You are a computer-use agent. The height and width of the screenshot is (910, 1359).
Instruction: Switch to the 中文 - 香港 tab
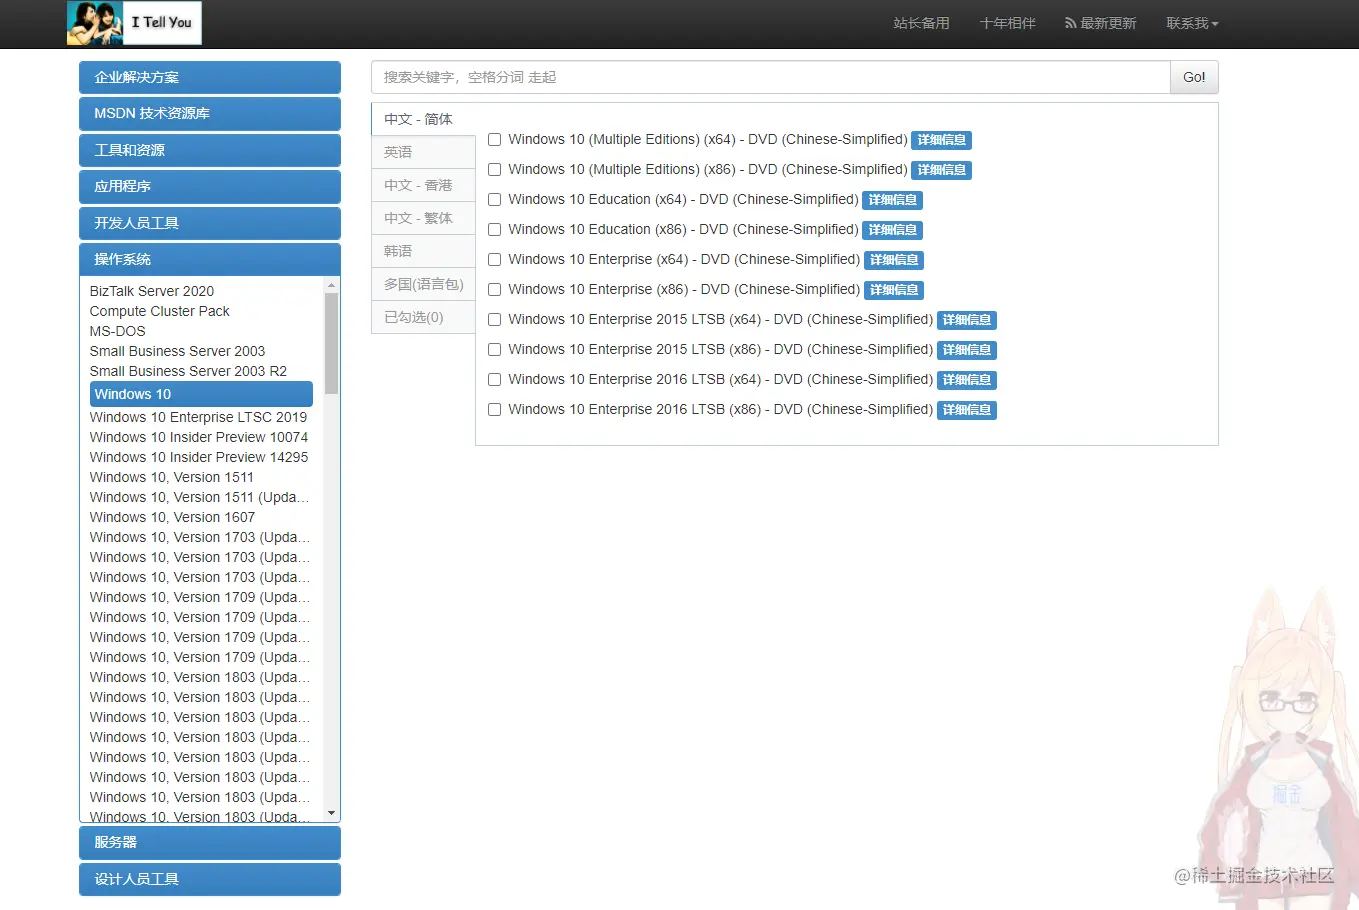[x=423, y=185]
